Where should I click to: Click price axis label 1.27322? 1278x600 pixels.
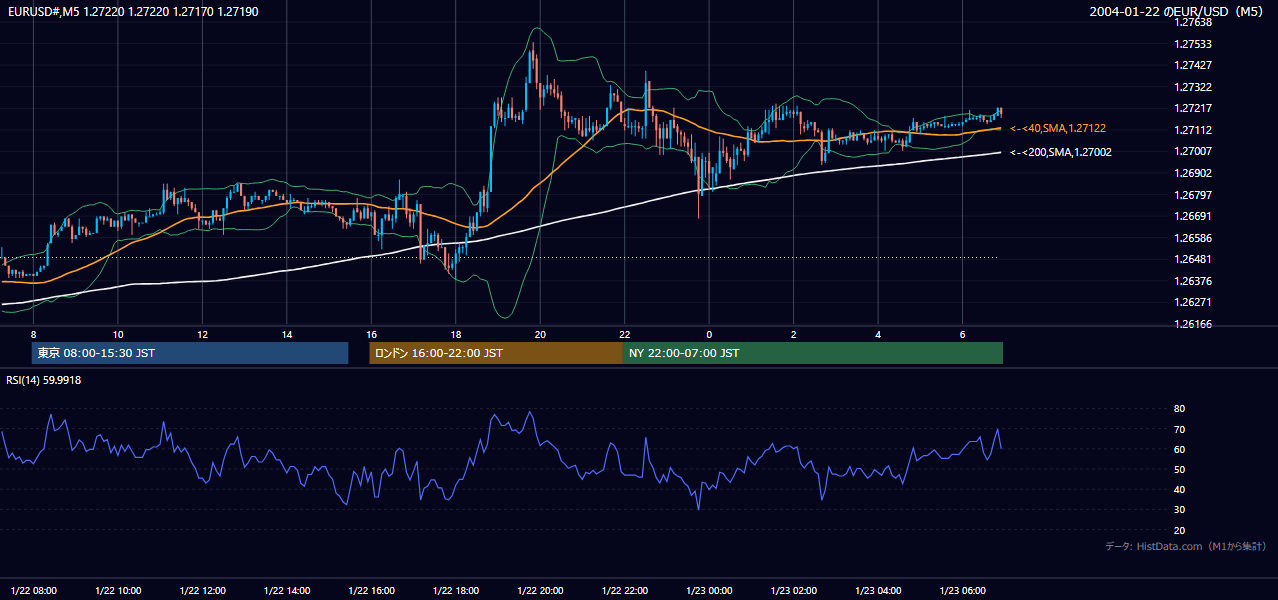pos(1193,87)
